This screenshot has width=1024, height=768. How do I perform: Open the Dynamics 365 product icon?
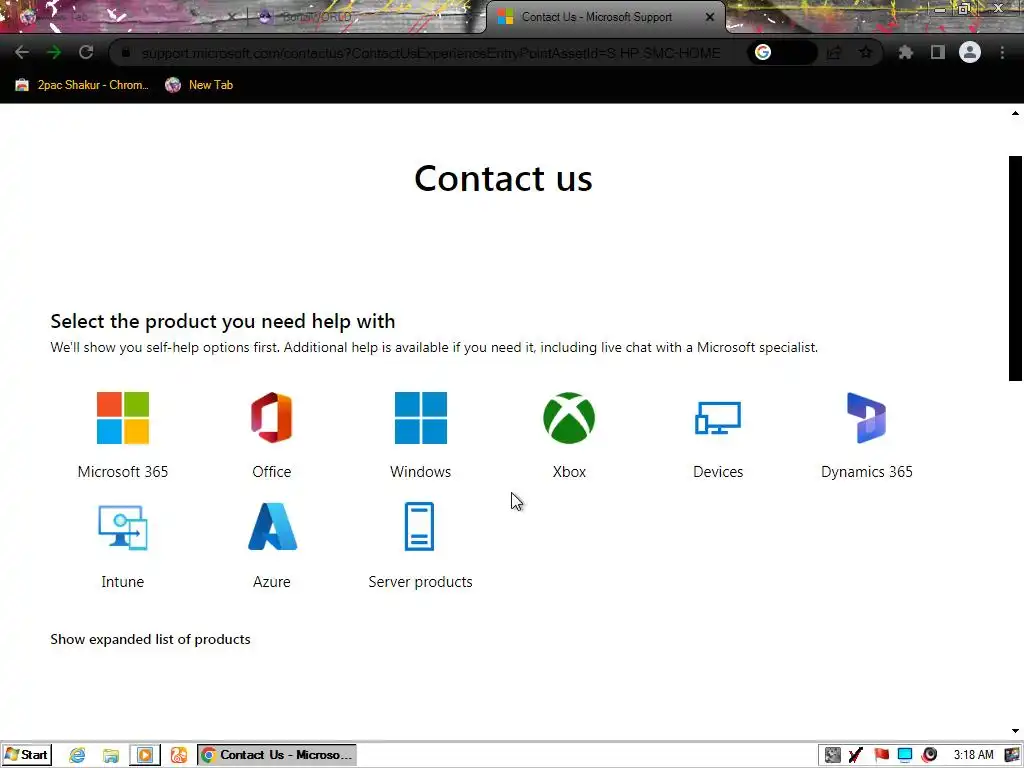click(x=867, y=418)
